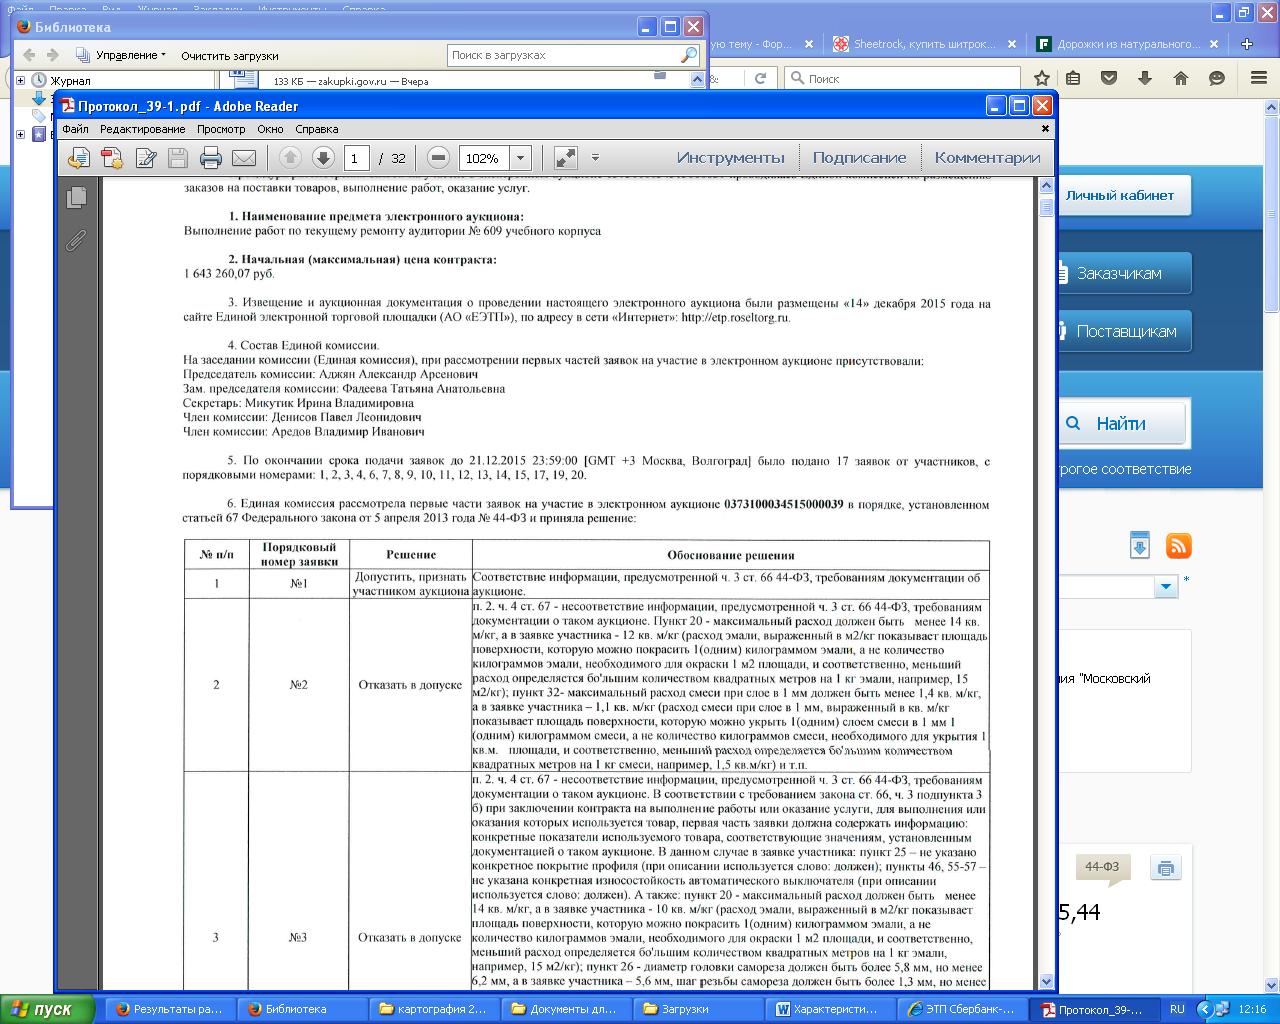Open Firefox hamburger menu
1280x1024 pixels.
tap(1254, 78)
